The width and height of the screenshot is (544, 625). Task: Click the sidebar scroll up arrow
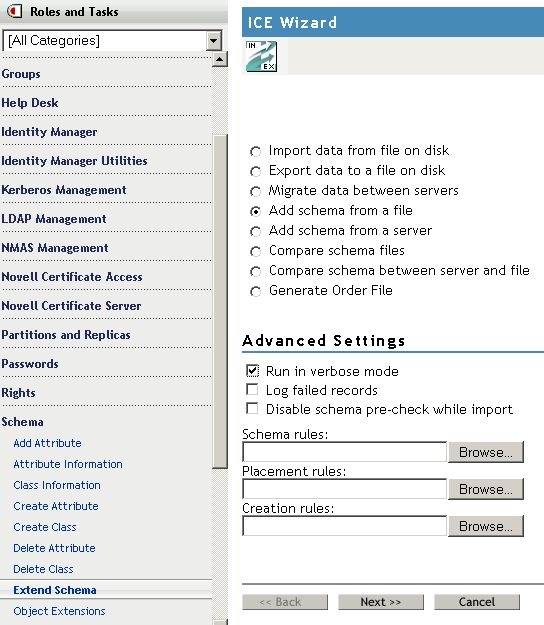[220, 59]
